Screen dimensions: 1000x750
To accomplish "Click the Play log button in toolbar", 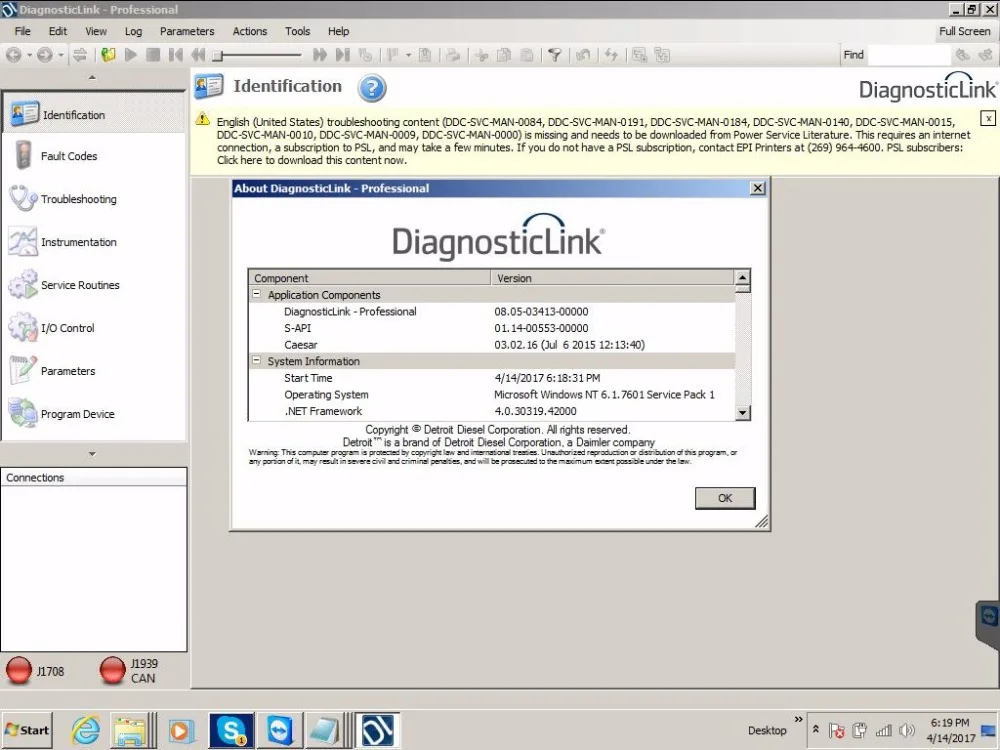I will coord(131,55).
